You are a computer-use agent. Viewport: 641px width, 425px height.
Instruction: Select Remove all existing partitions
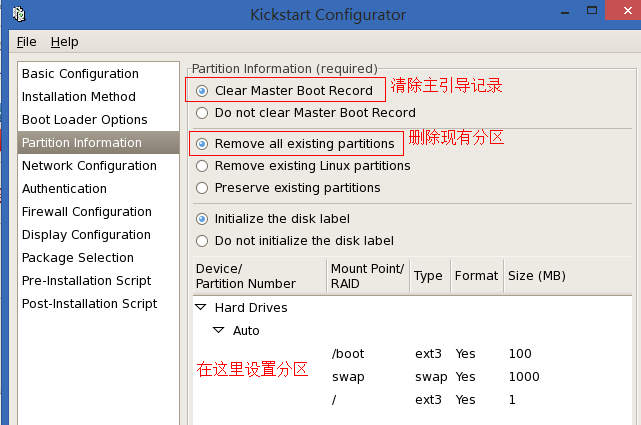[x=203, y=143]
